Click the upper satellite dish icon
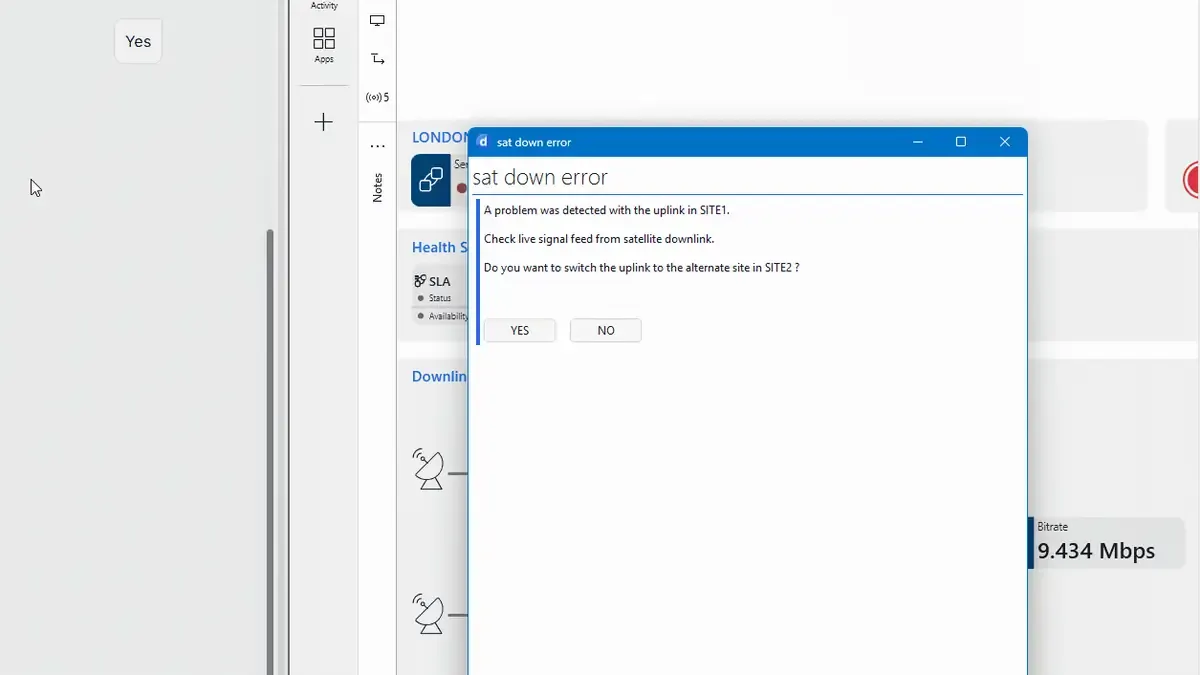 (x=430, y=469)
